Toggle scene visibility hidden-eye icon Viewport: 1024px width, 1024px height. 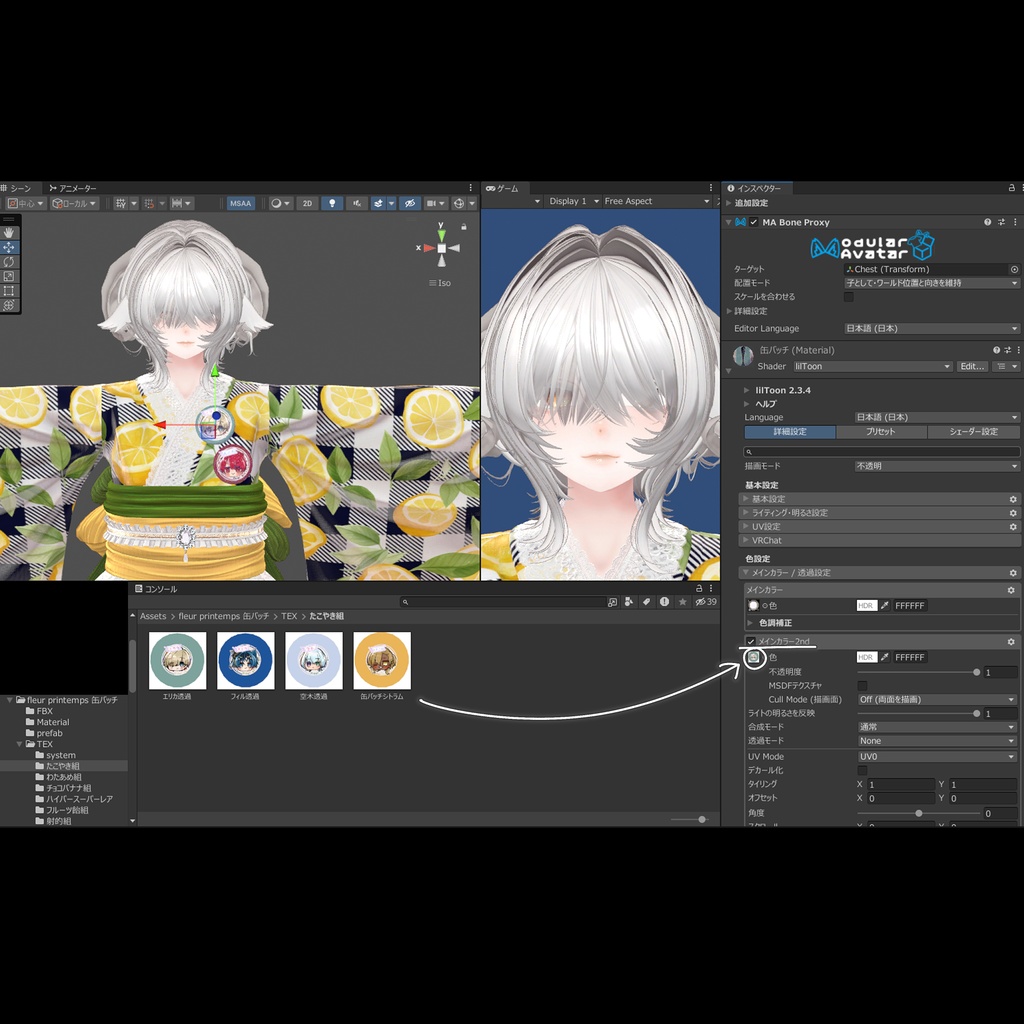pos(409,203)
